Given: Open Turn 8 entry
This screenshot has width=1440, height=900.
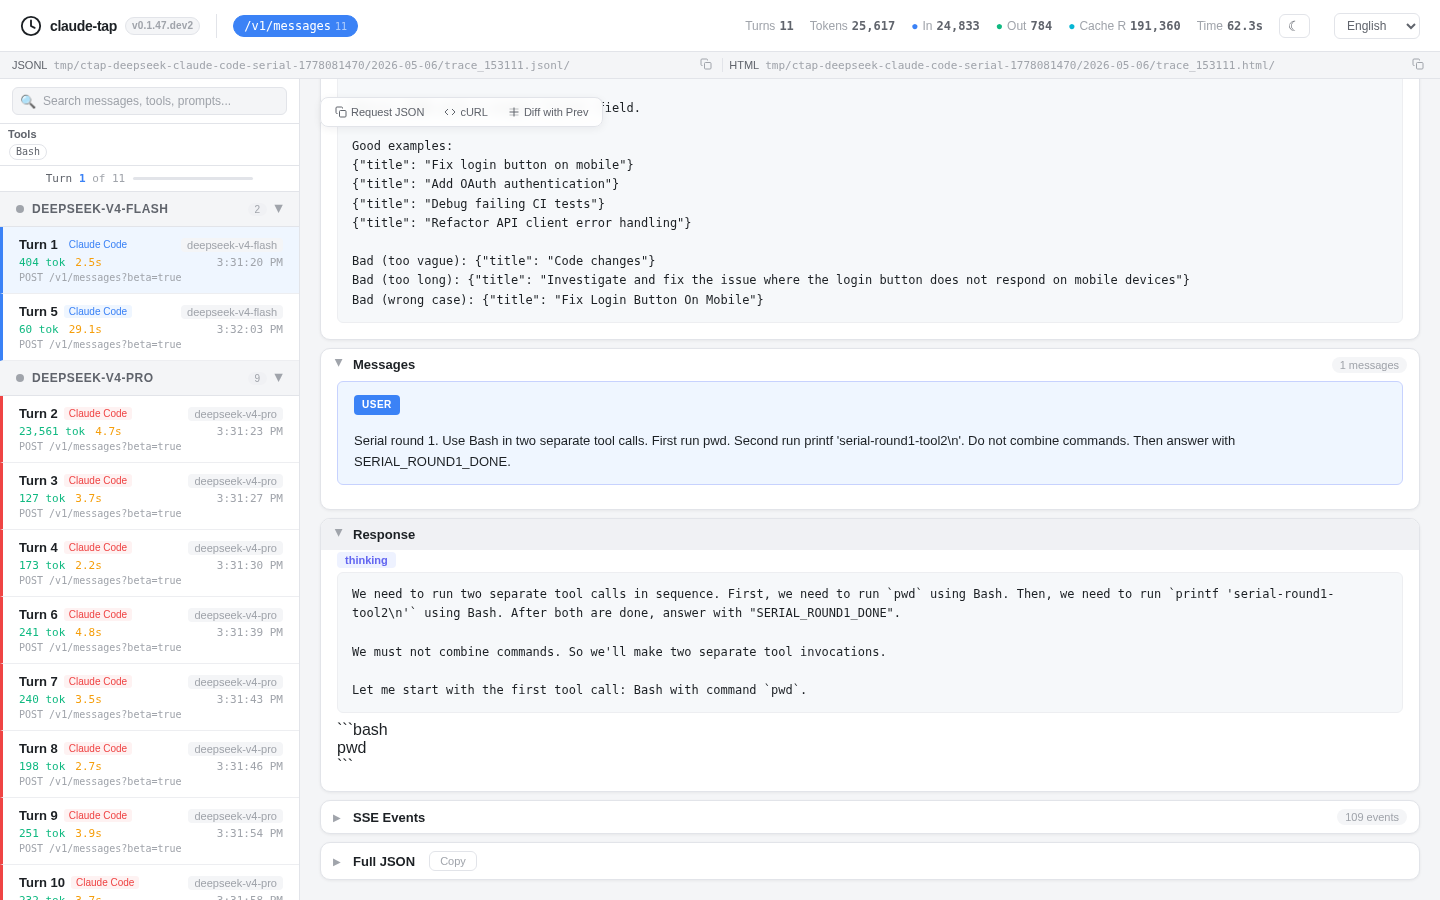Looking at the screenshot, I should [x=150, y=764].
